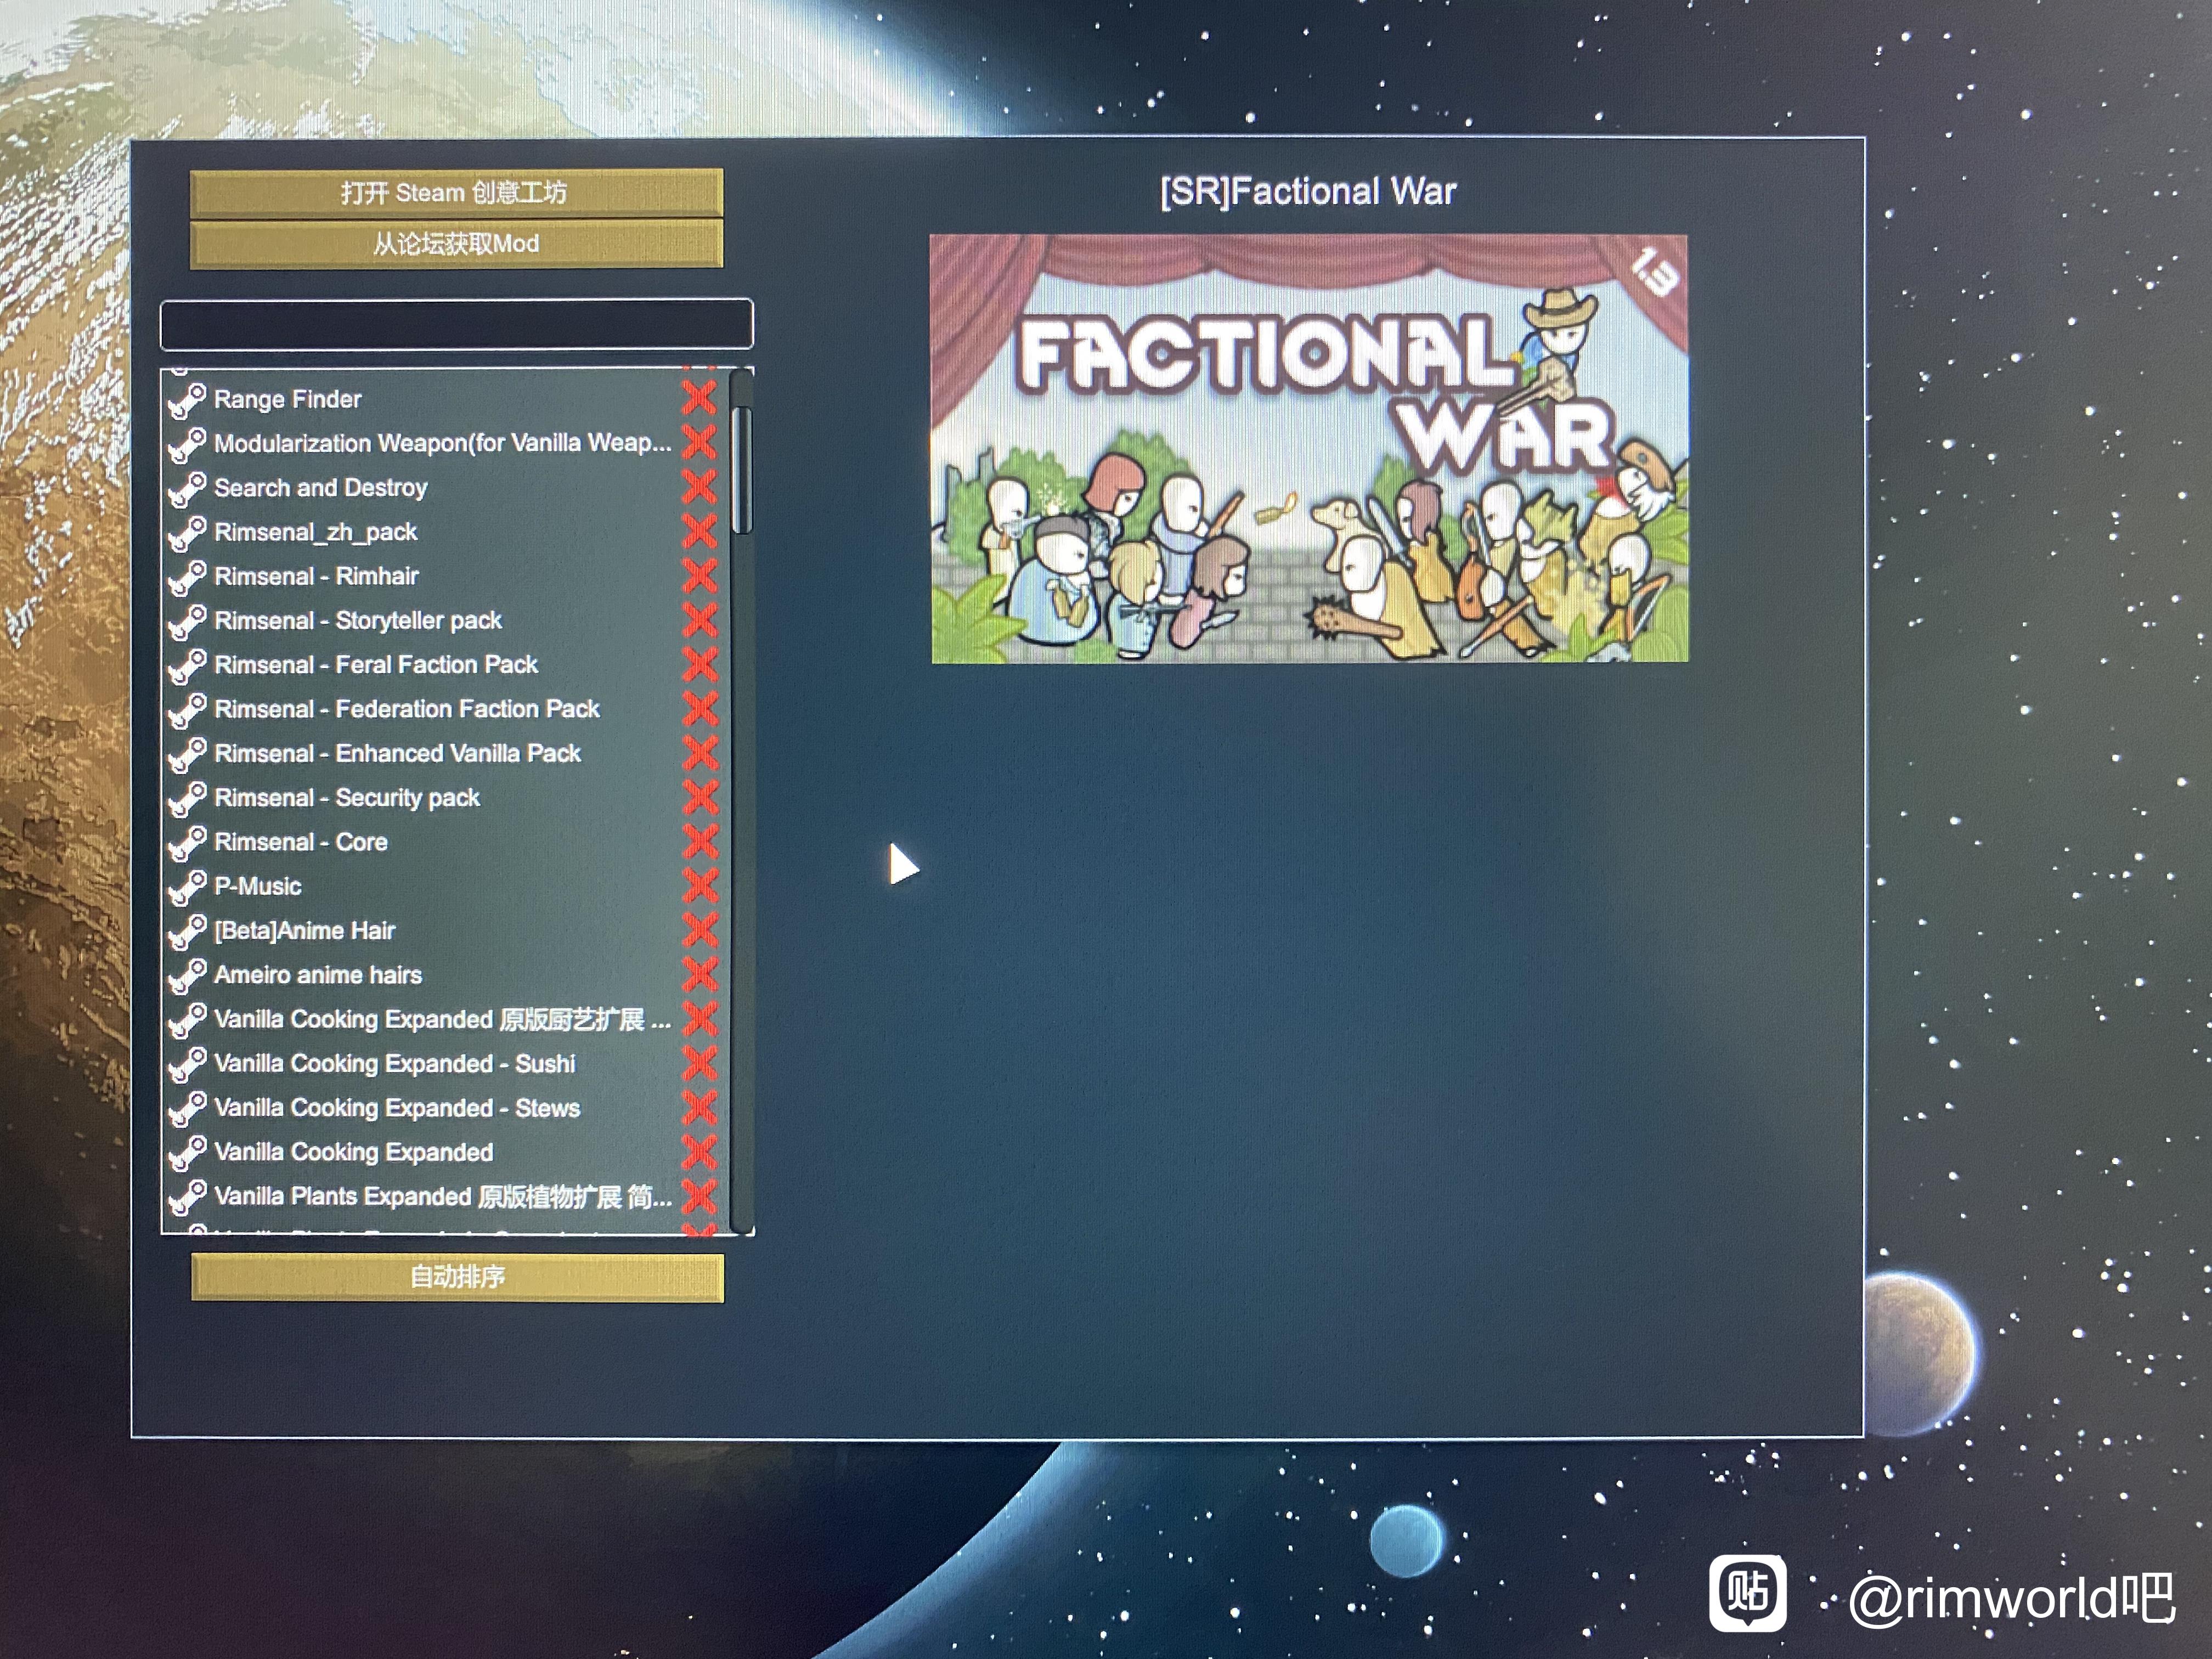Screen dimensions: 2212x1659
Task: Select Vanilla Cooking Expanded 原版厨艺扩展 row
Action: click(446, 1019)
